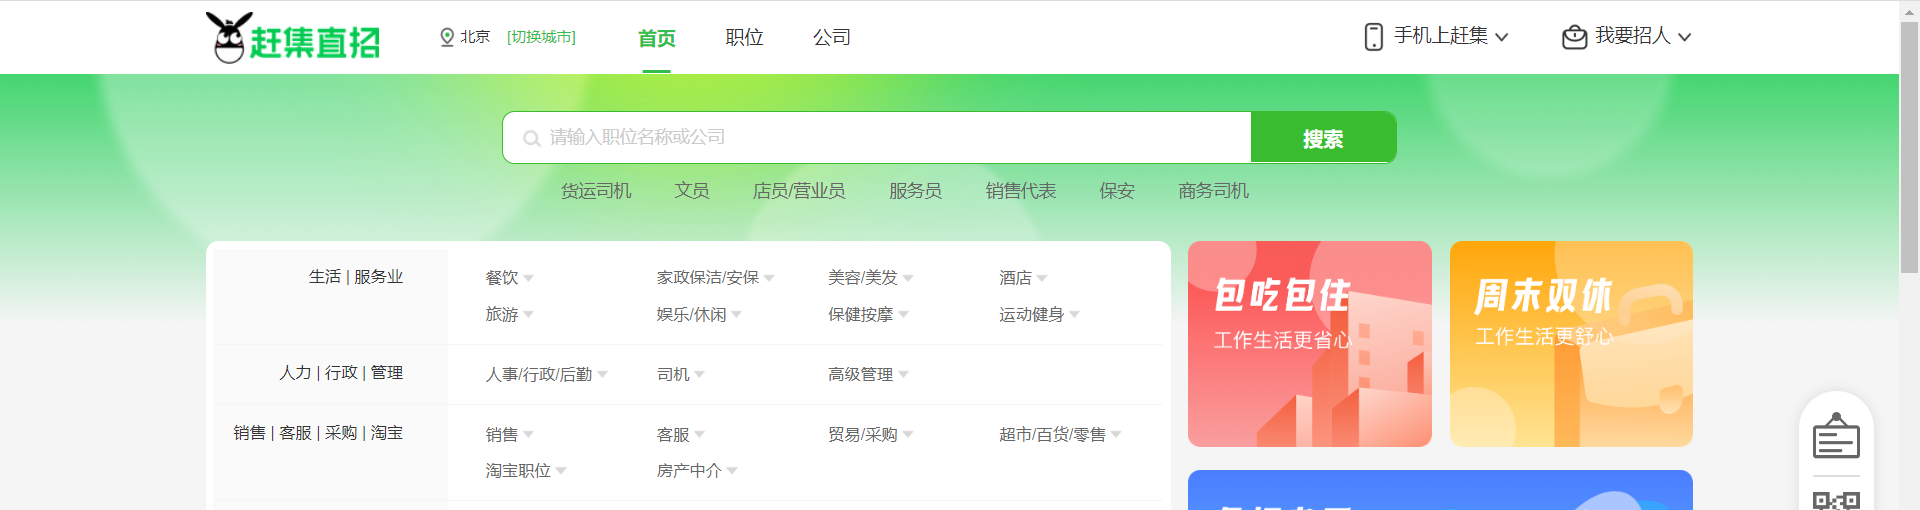Click the job search input field
Viewport: 1920px width, 510px height.
877,138
